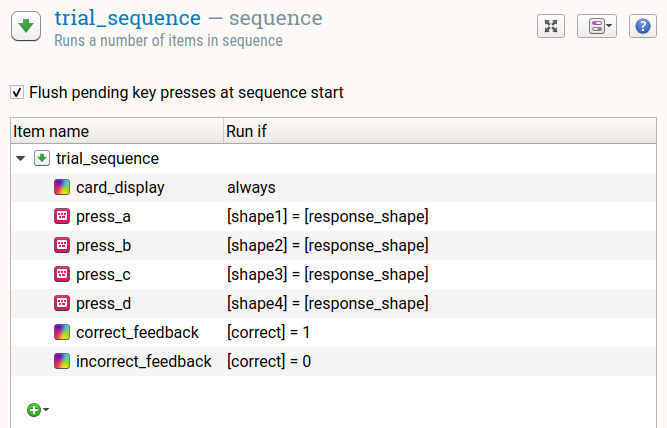Screen dimensions: 667x428
Task: Click the '[correct] = 0' condition cell
Action: tap(269, 361)
